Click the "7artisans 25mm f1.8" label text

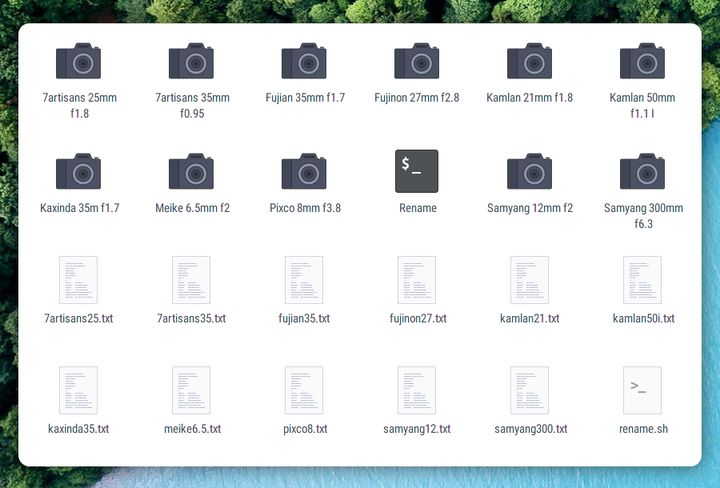[79, 106]
